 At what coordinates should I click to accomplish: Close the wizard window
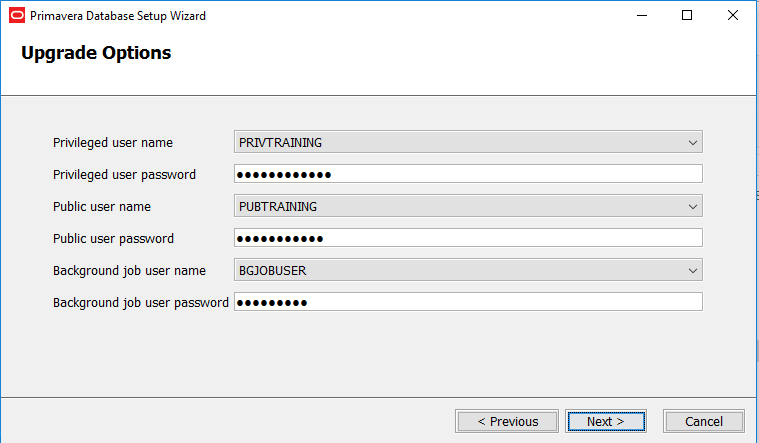[732, 15]
